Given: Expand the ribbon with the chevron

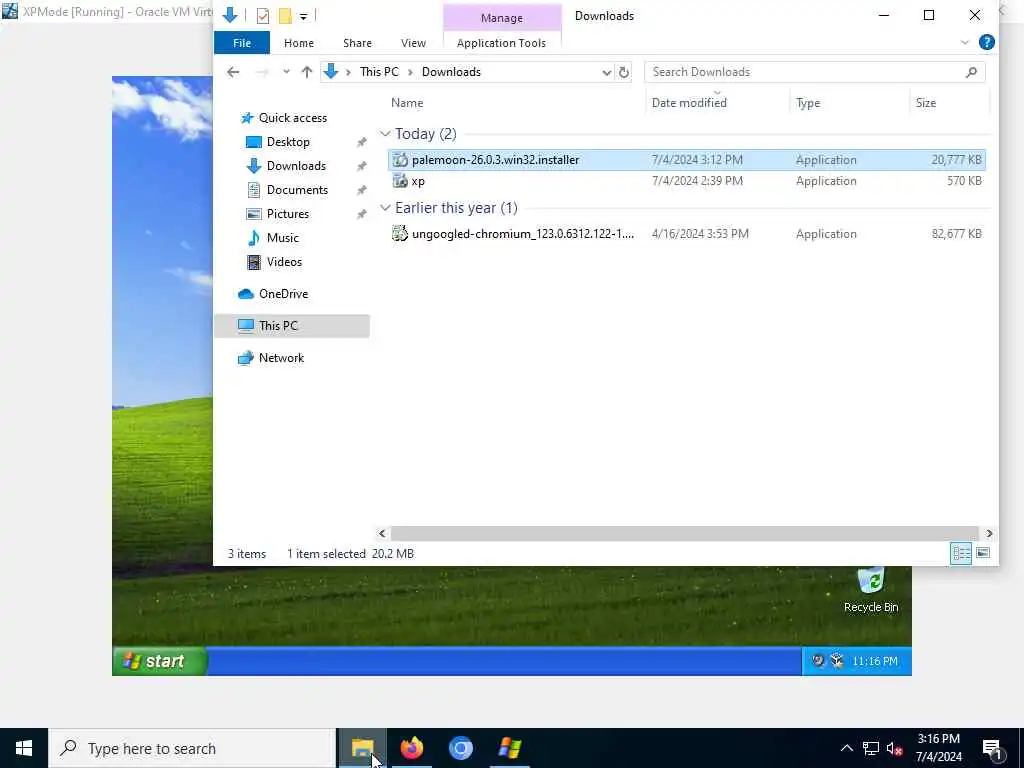Looking at the screenshot, I should (x=964, y=42).
